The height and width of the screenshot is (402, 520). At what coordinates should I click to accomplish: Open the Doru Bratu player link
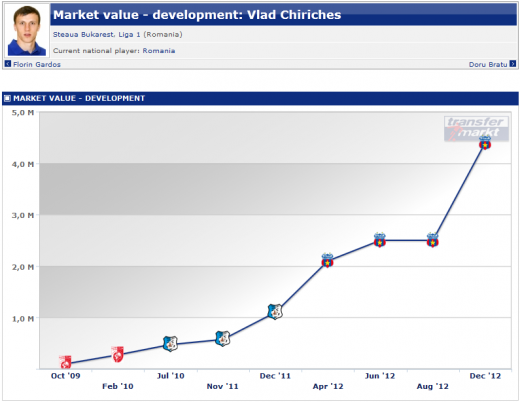pyautogui.click(x=488, y=64)
